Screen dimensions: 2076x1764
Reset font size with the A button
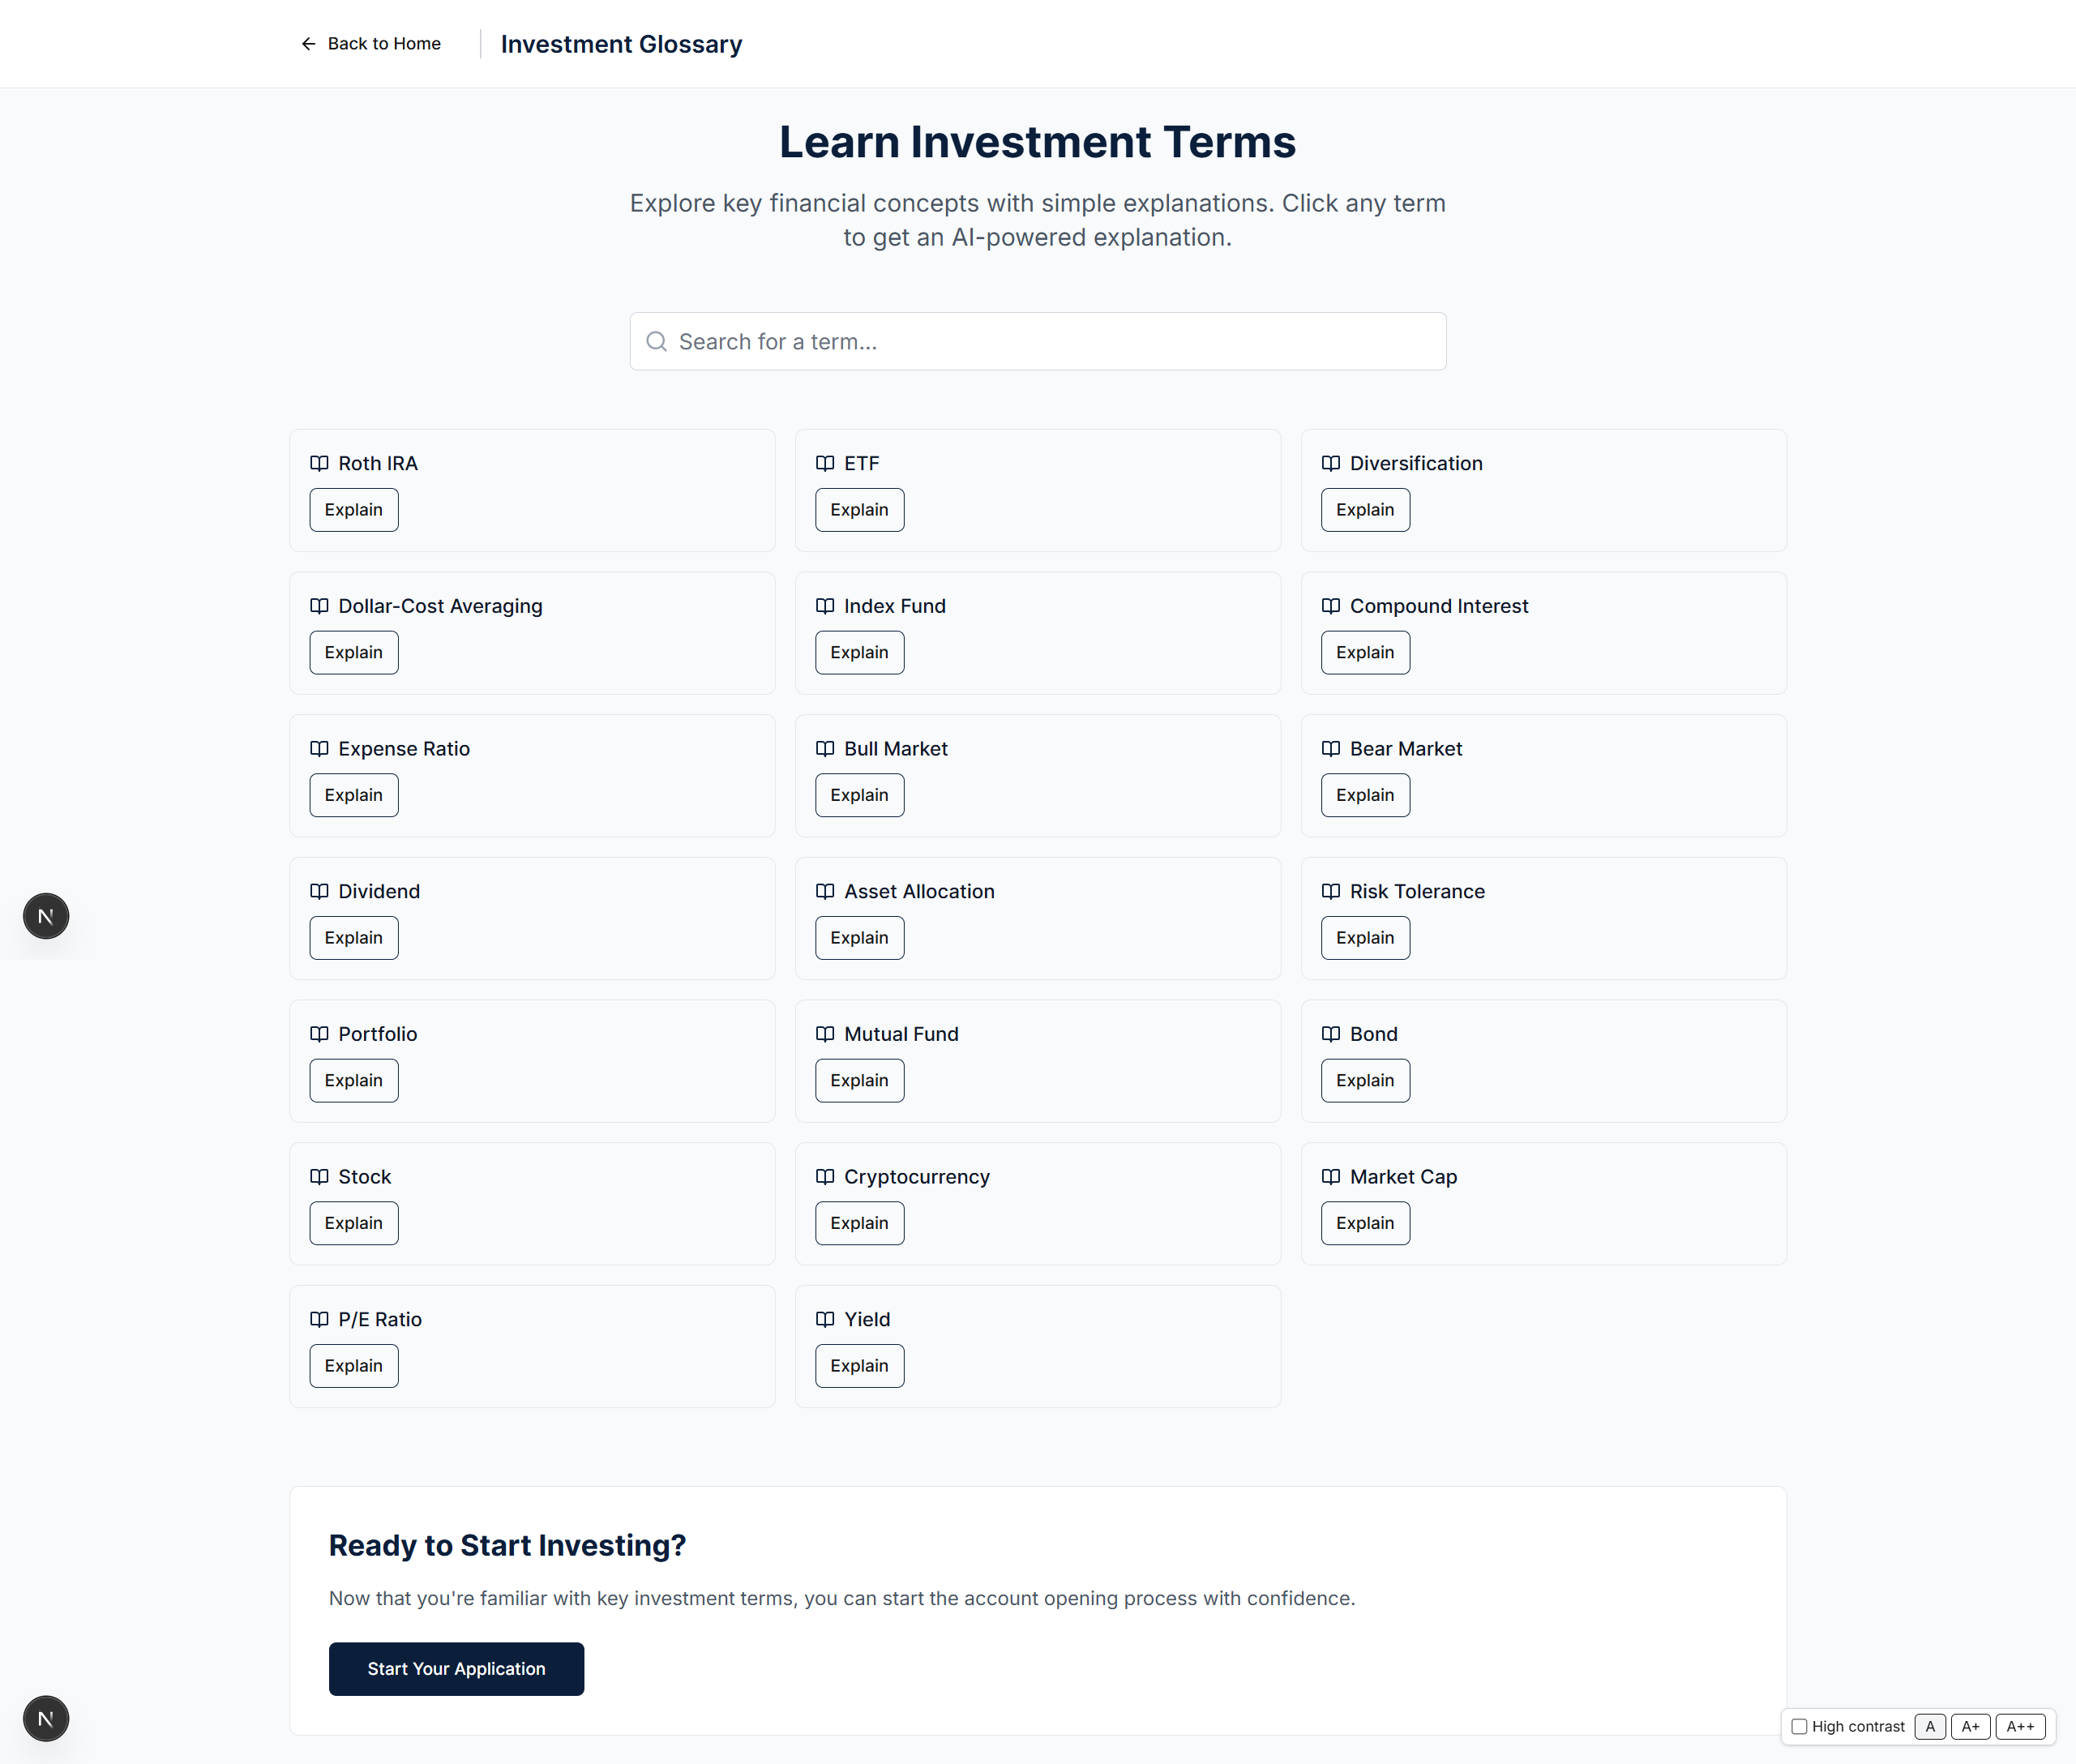click(1930, 1727)
